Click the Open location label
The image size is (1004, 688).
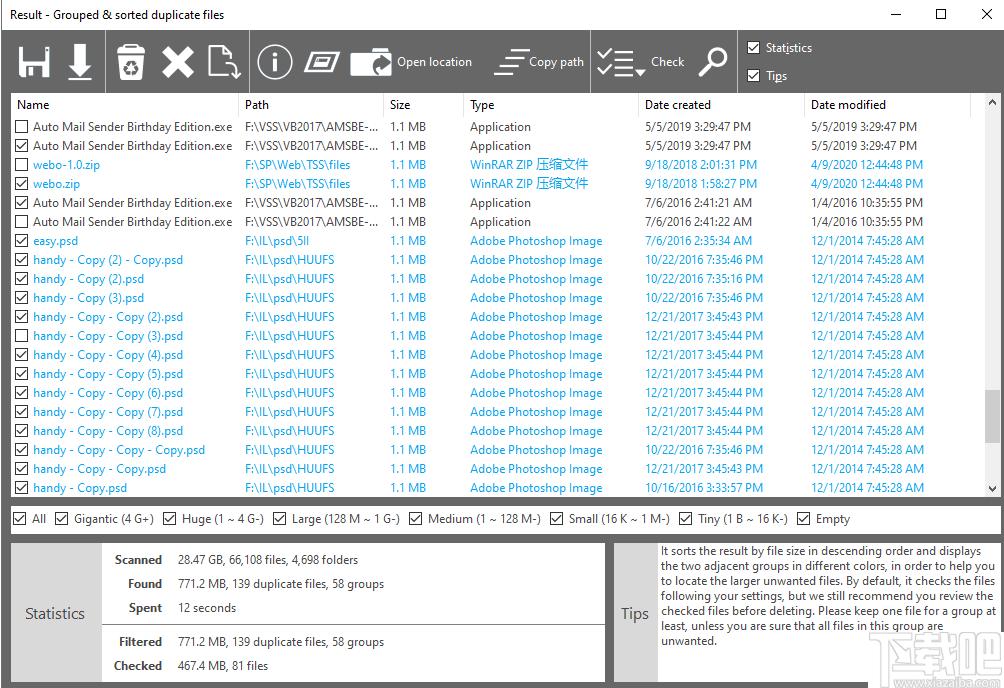(434, 62)
